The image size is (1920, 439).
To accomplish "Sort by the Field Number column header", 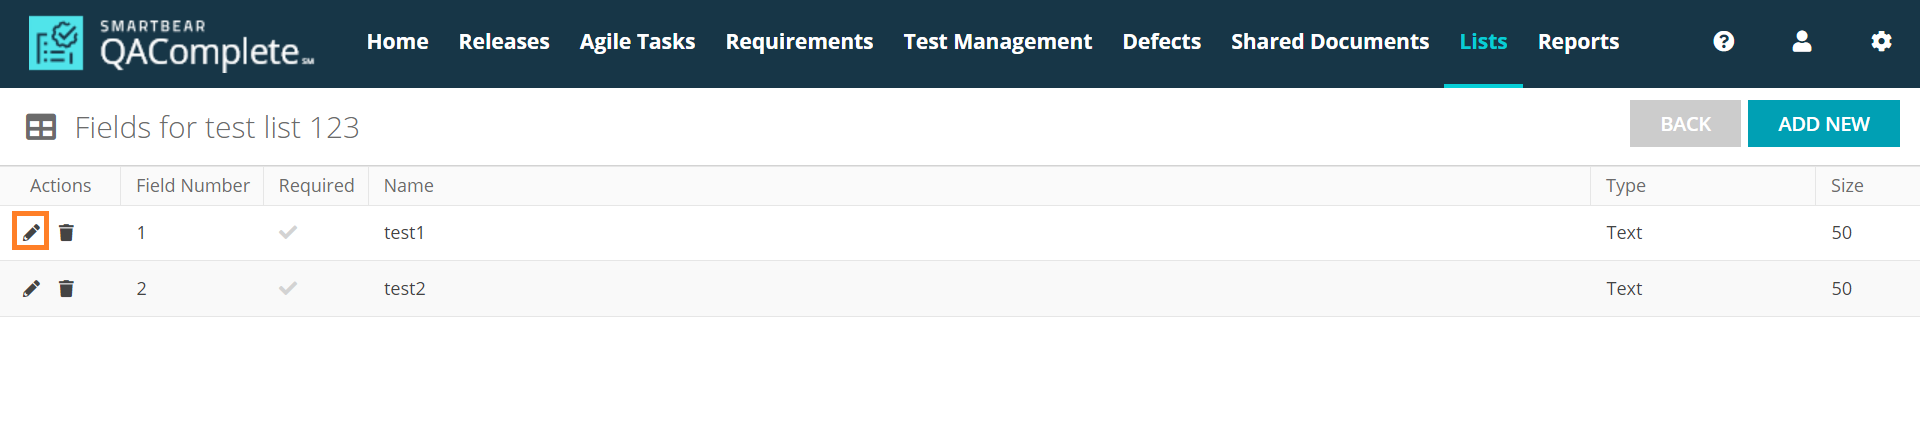I will (192, 186).
